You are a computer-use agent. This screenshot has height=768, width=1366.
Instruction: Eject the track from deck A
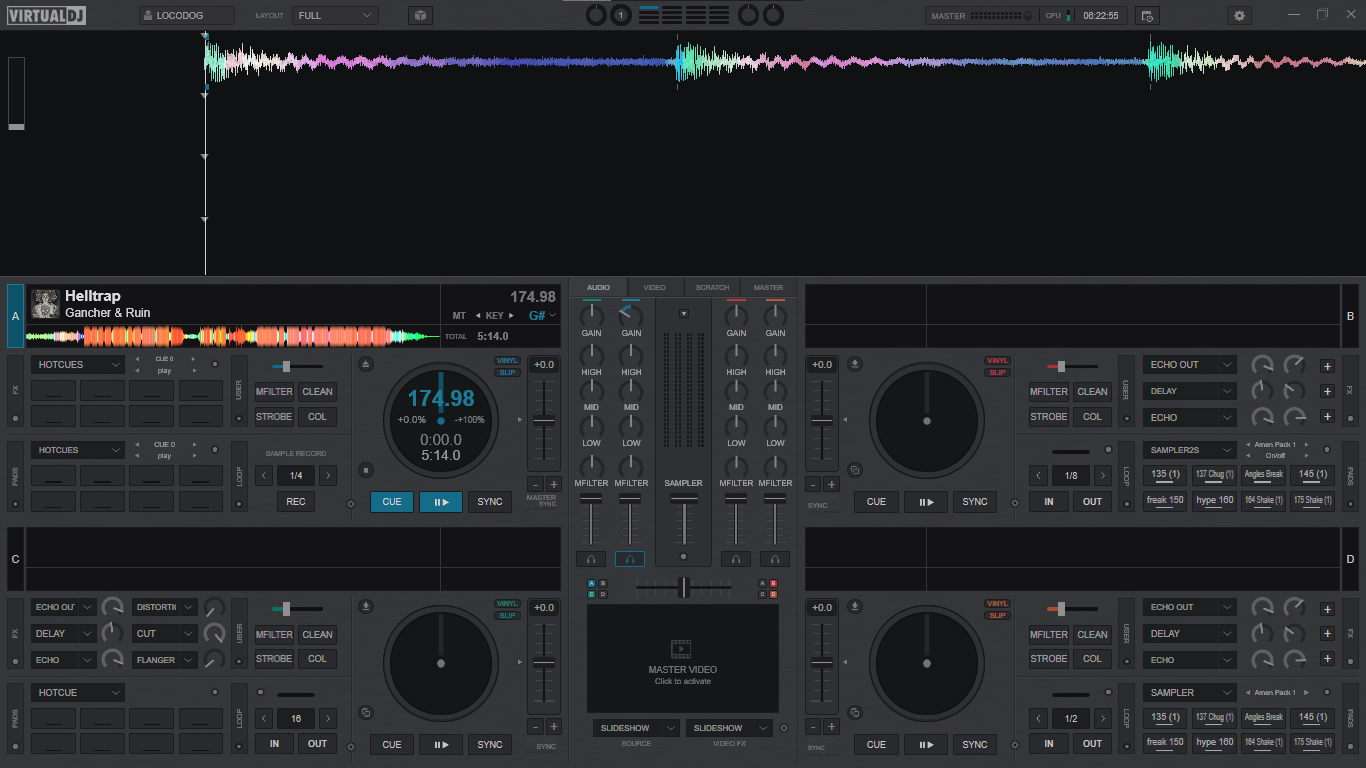366,364
